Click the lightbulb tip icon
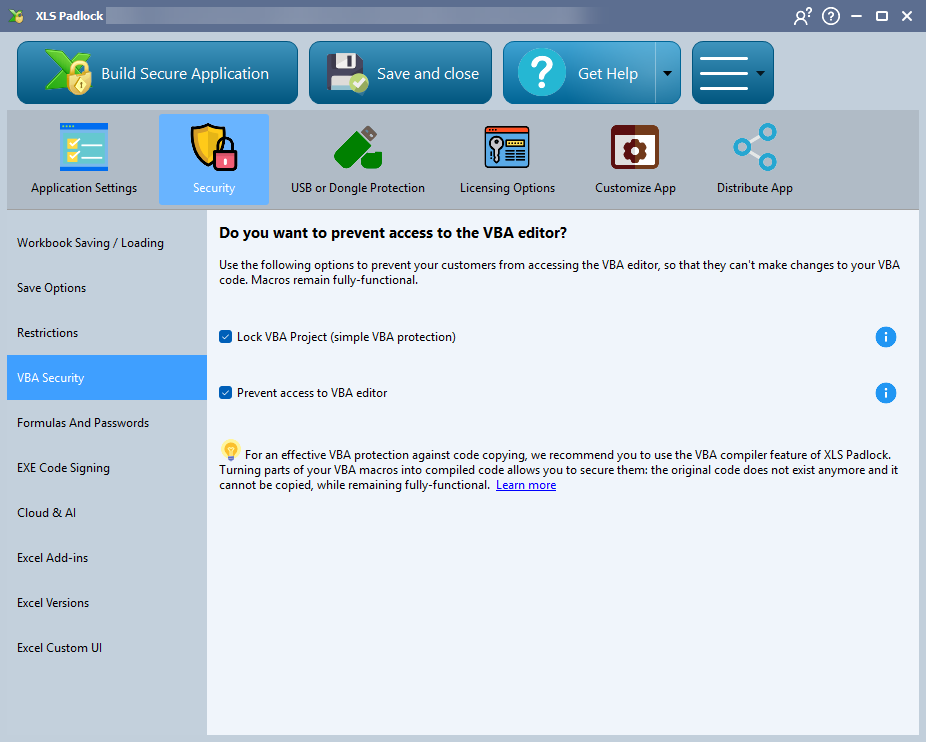 pyautogui.click(x=230, y=451)
